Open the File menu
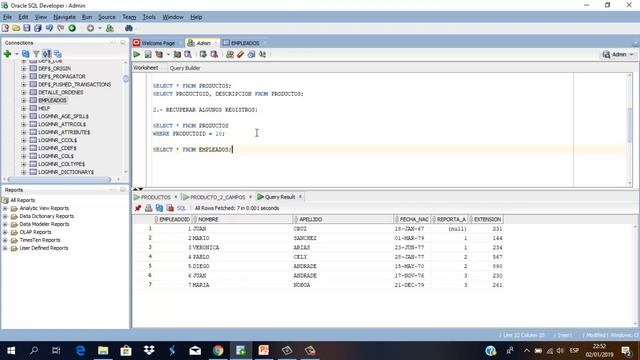Image resolution: width=640 pixels, height=360 pixels. point(7,17)
